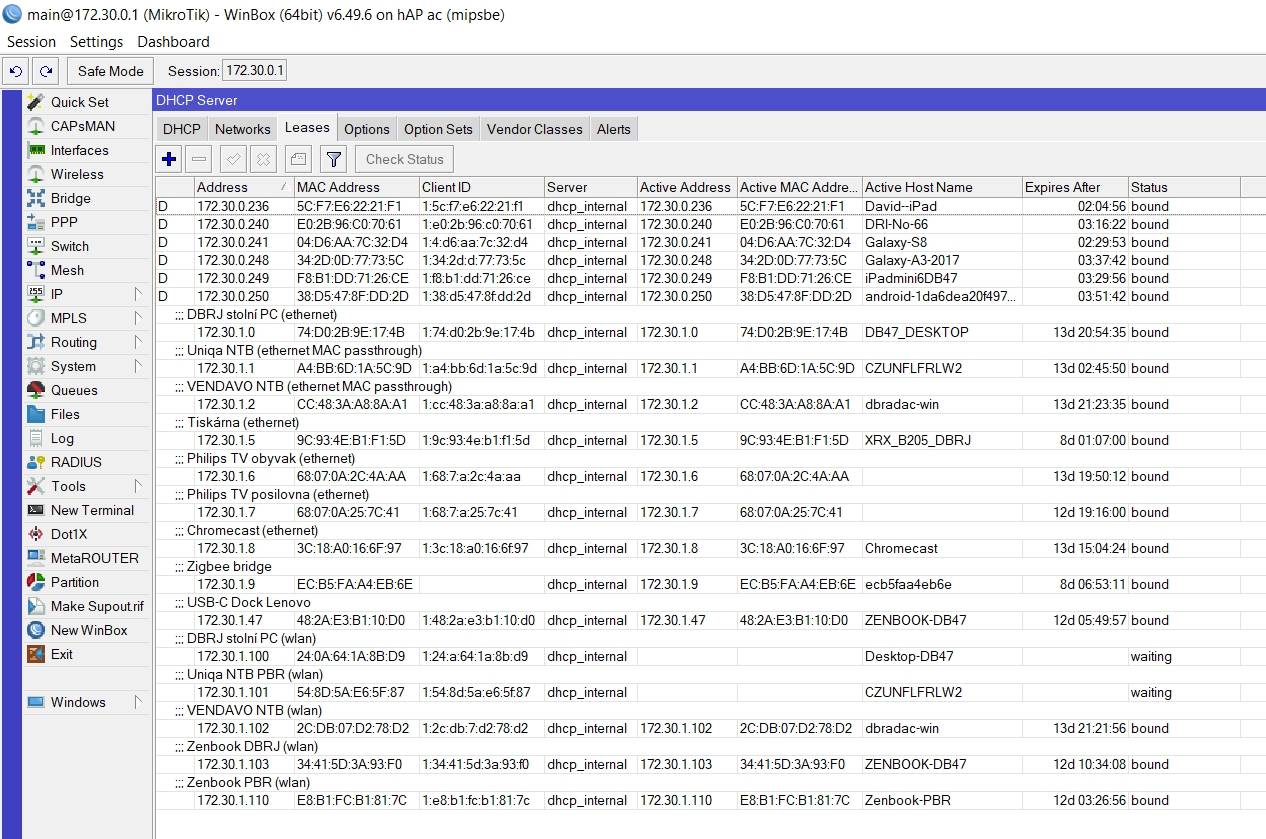Screen dimensions: 1266x839
Task: Select the DB47_DESKTOP host name cell
Action: [x=942, y=332]
